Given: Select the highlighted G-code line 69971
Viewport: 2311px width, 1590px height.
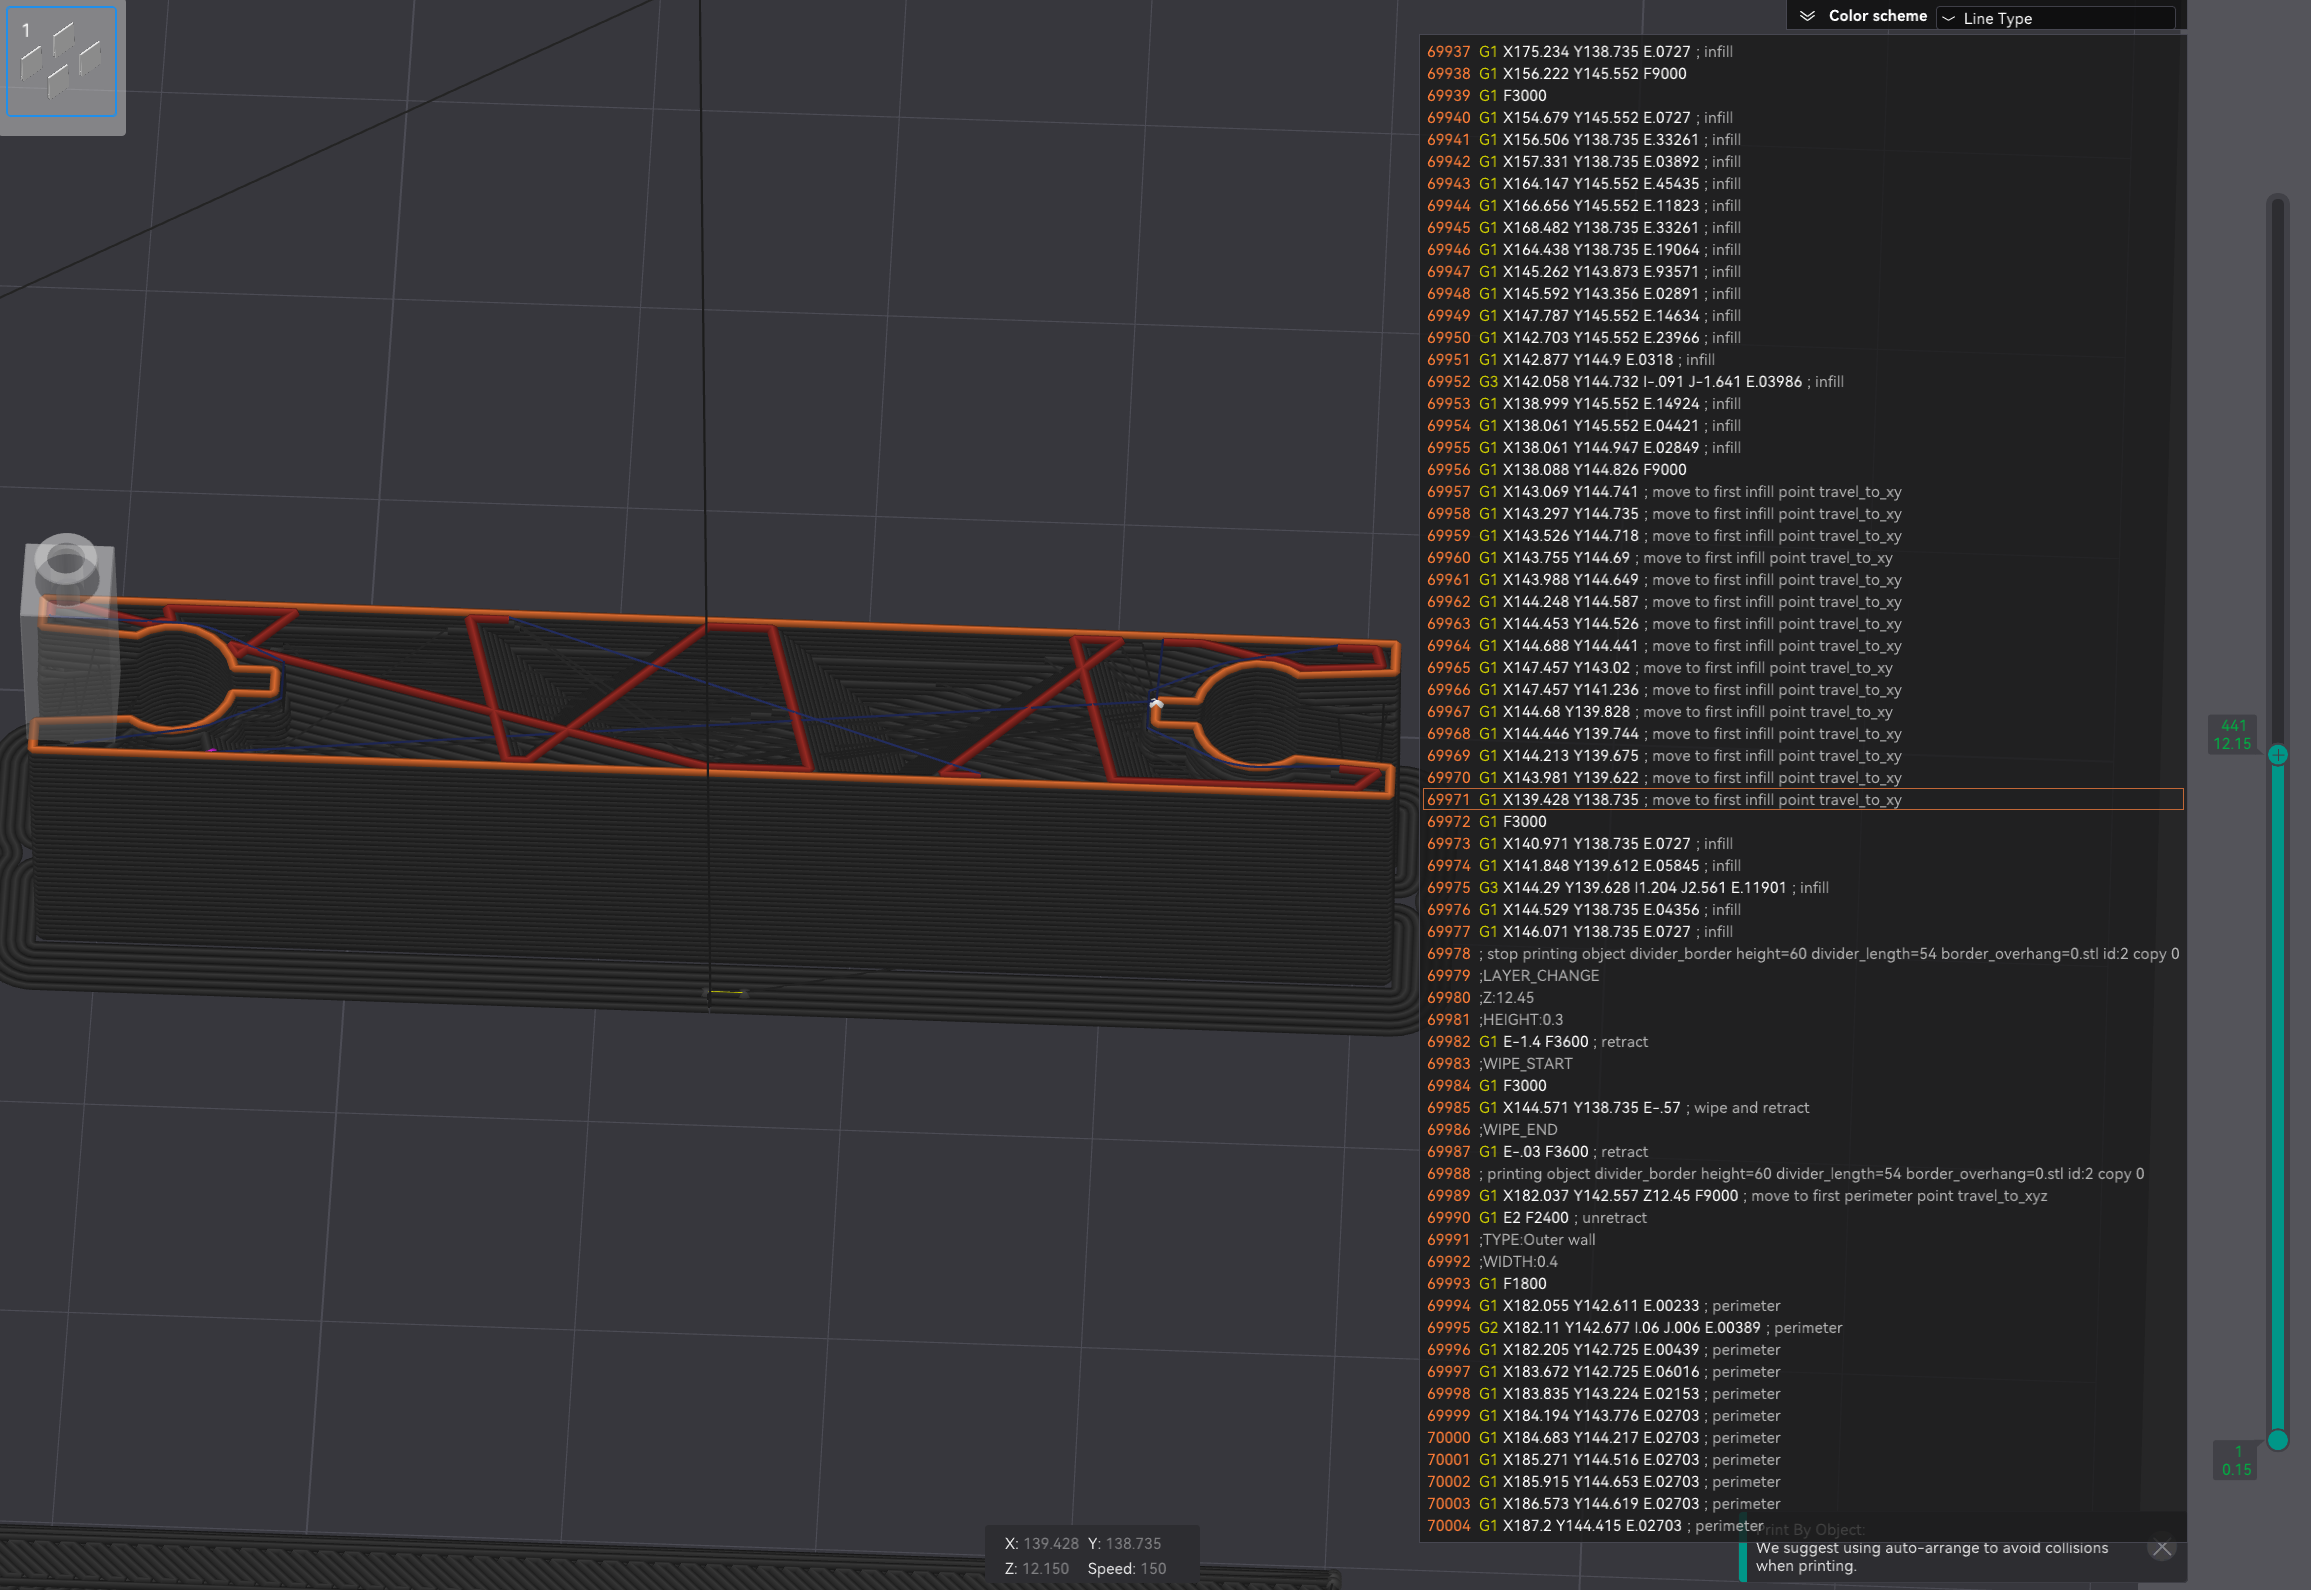Looking at the screenshot, I should click(x=1700, y=799).
